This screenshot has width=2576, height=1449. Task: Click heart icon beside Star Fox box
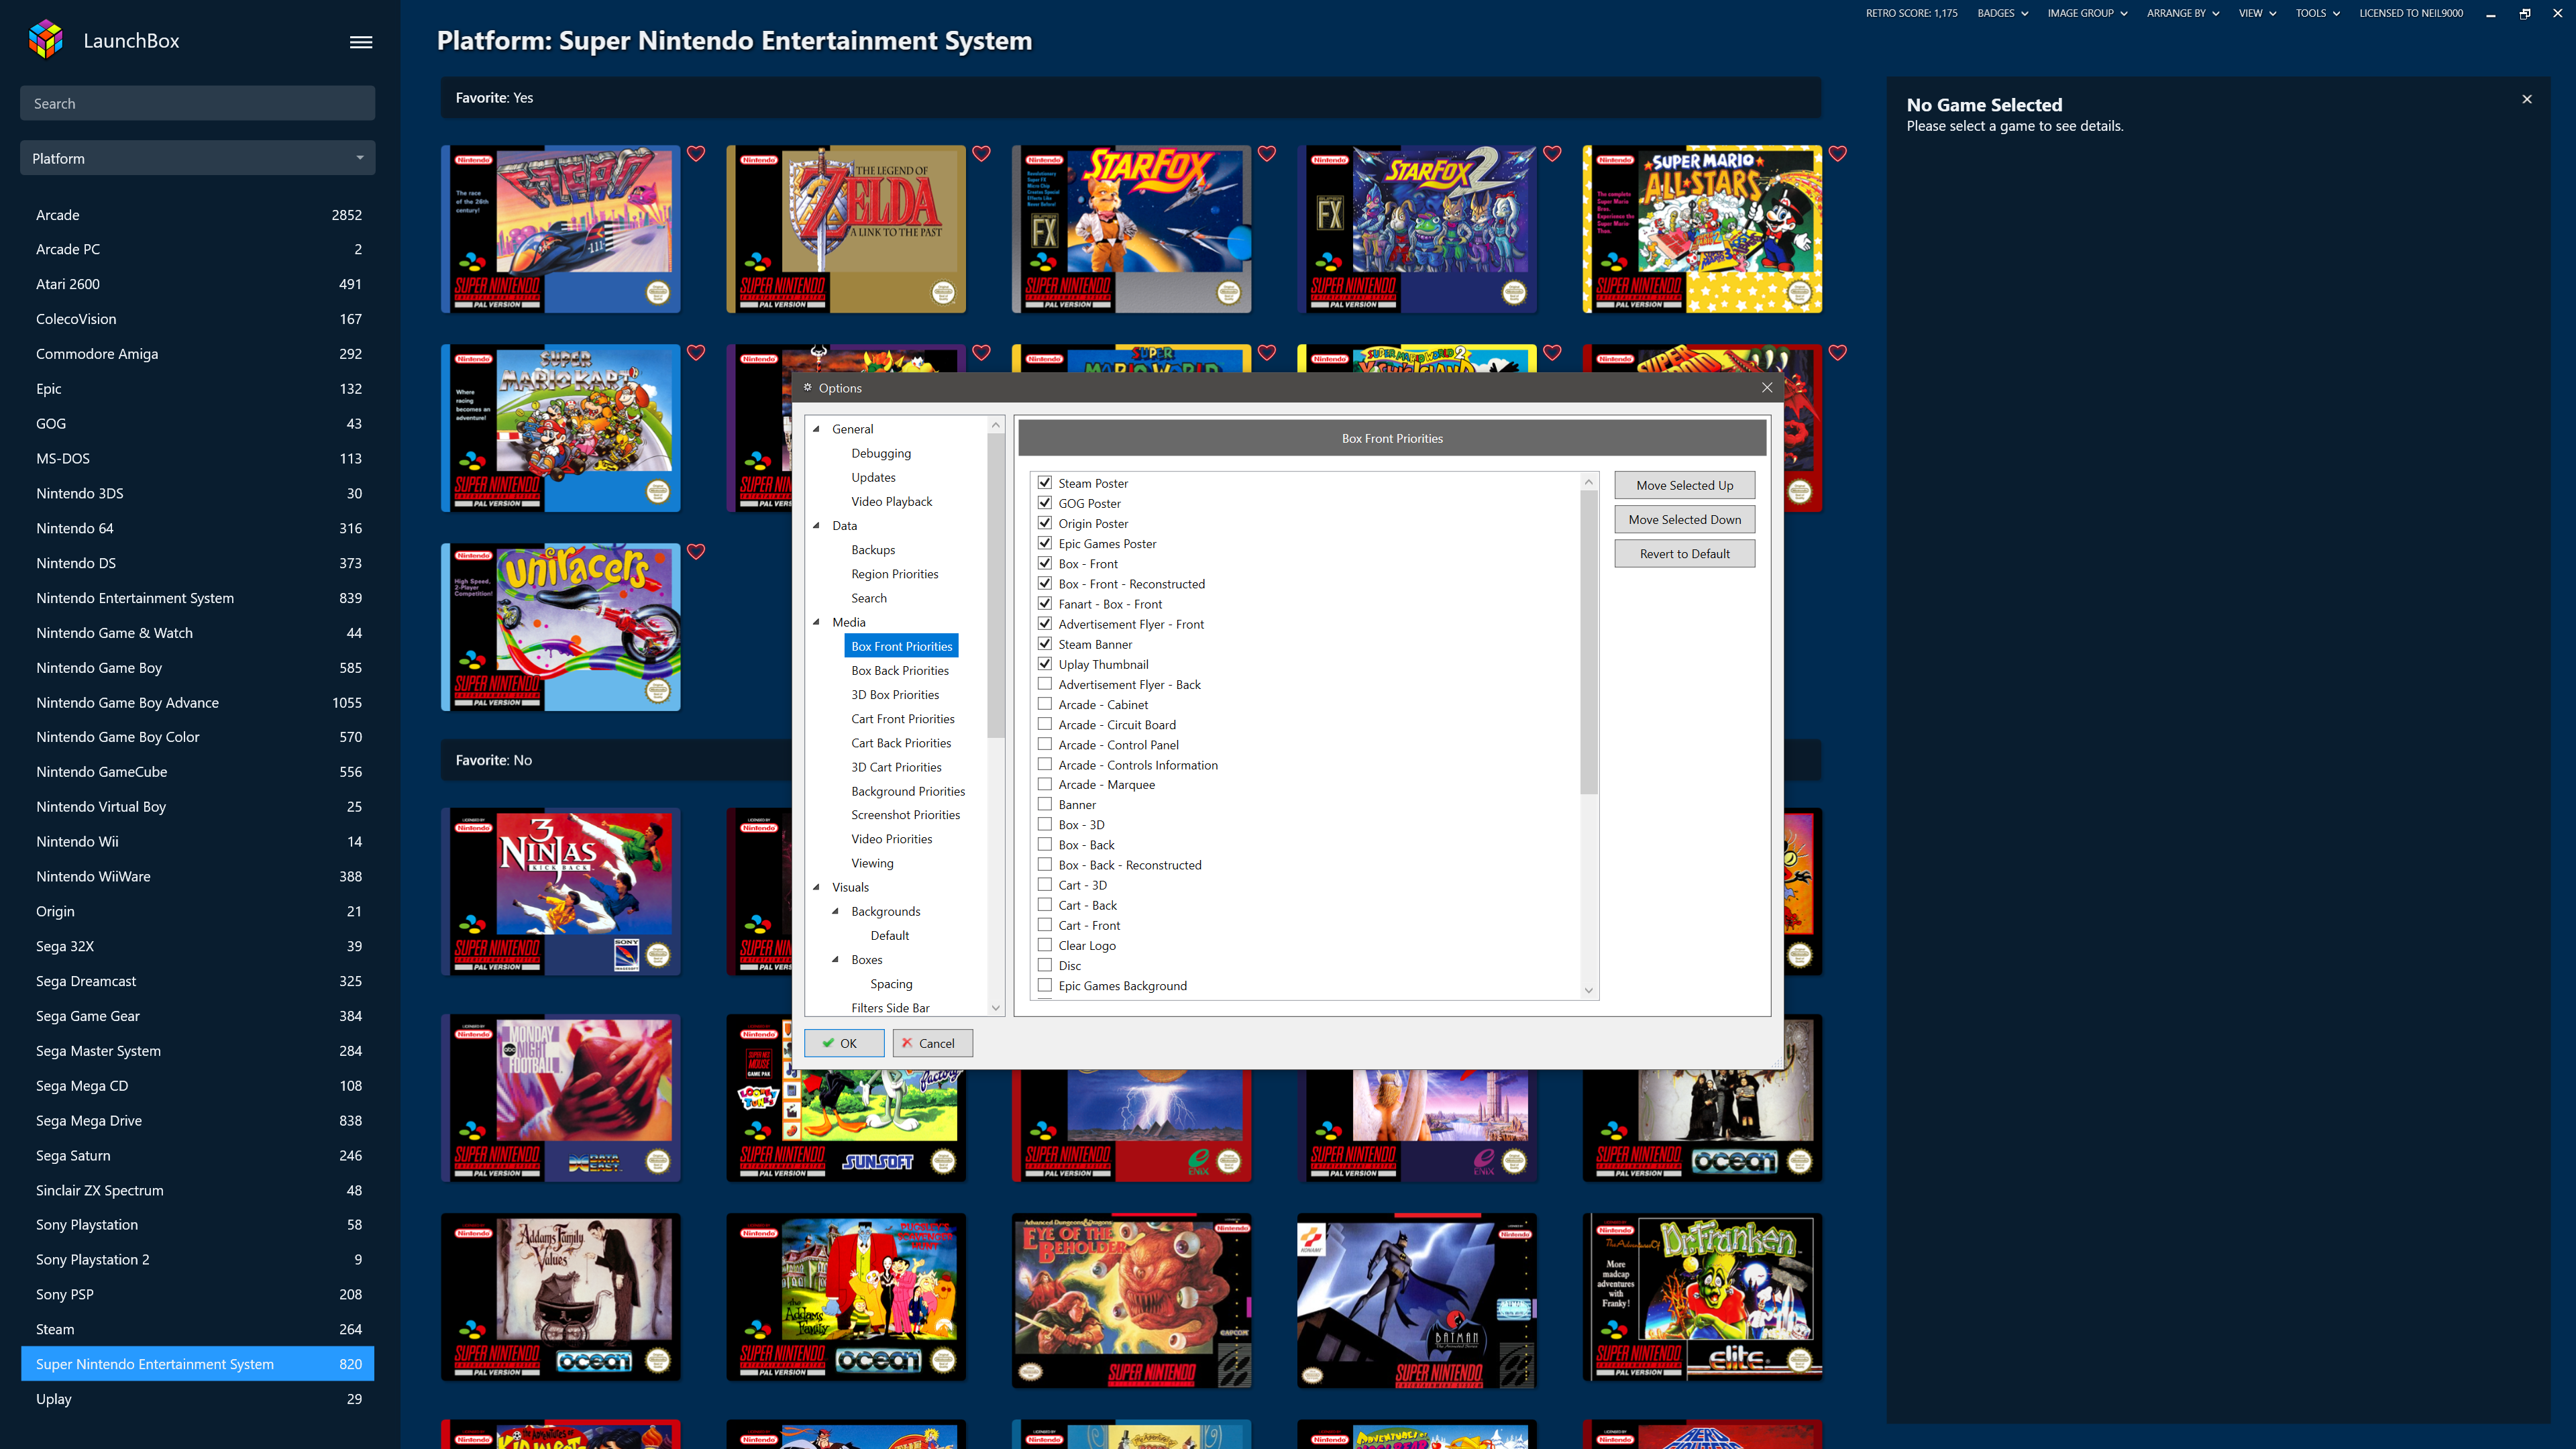click(x=1267, y=153)
